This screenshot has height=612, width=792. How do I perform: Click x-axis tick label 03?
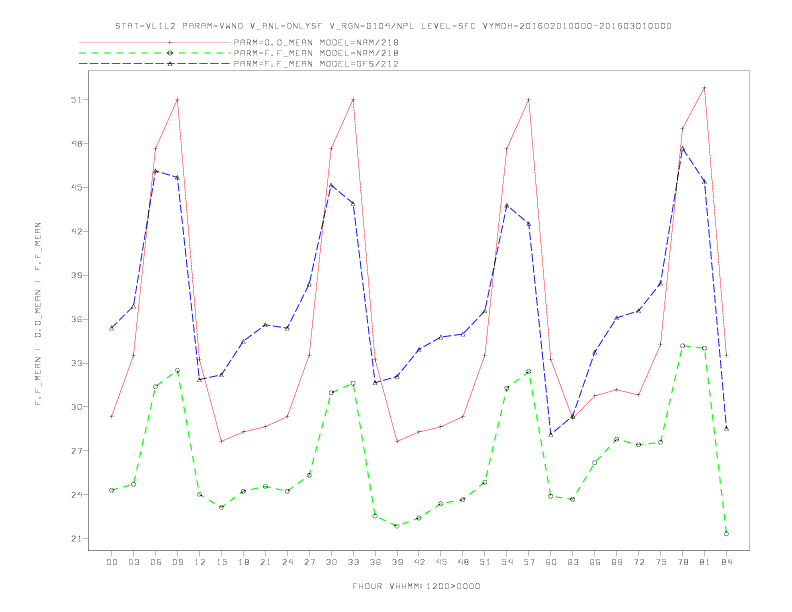coord(133,562)
